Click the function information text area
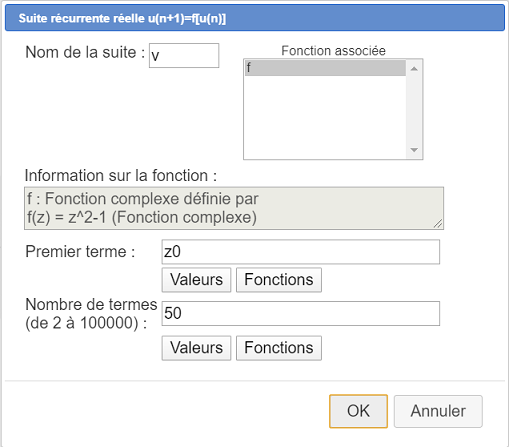This screenshot has width=509, height=447. point(234,208)
